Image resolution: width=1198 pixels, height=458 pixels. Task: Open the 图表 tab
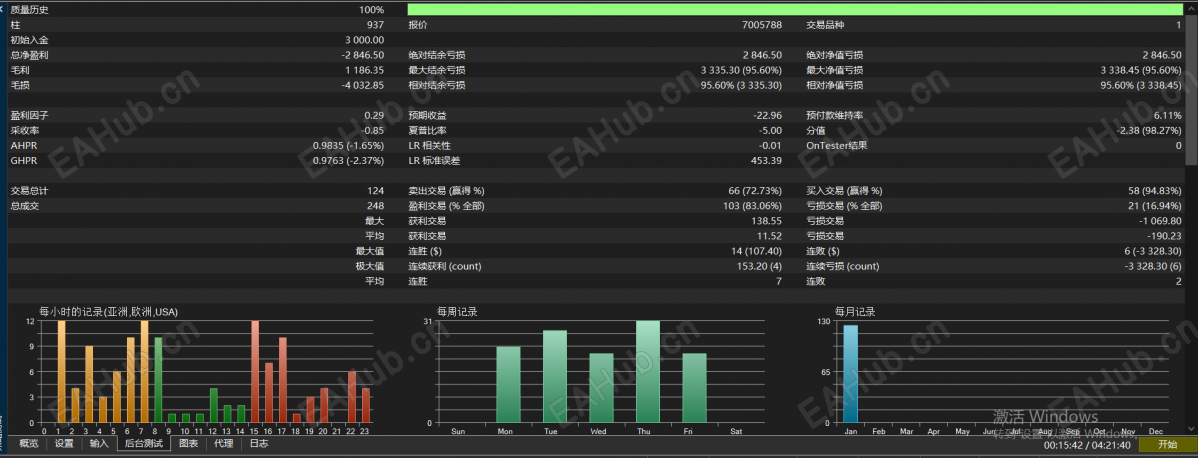[x=188, y=443]
